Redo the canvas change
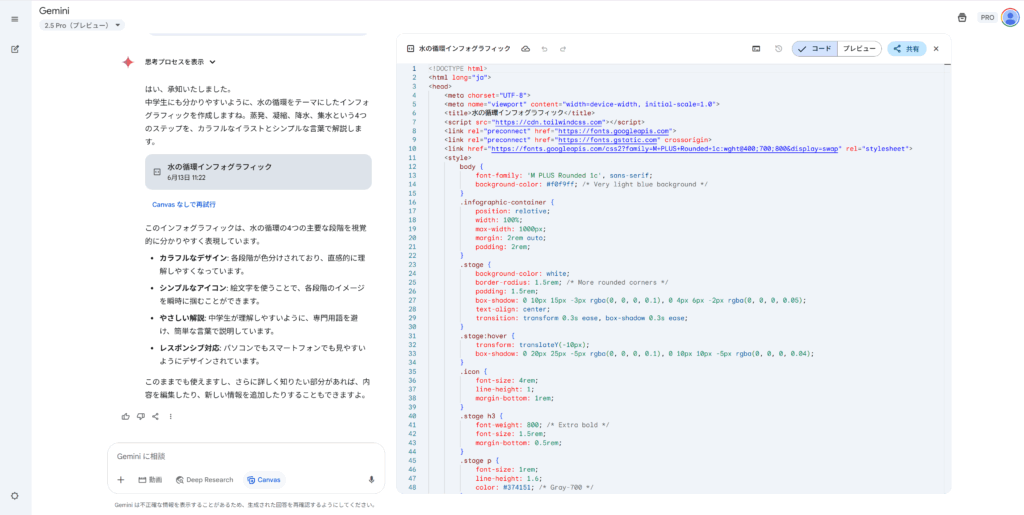The width and height of the screenshot is (1024, 515). (x=562, y=49)
